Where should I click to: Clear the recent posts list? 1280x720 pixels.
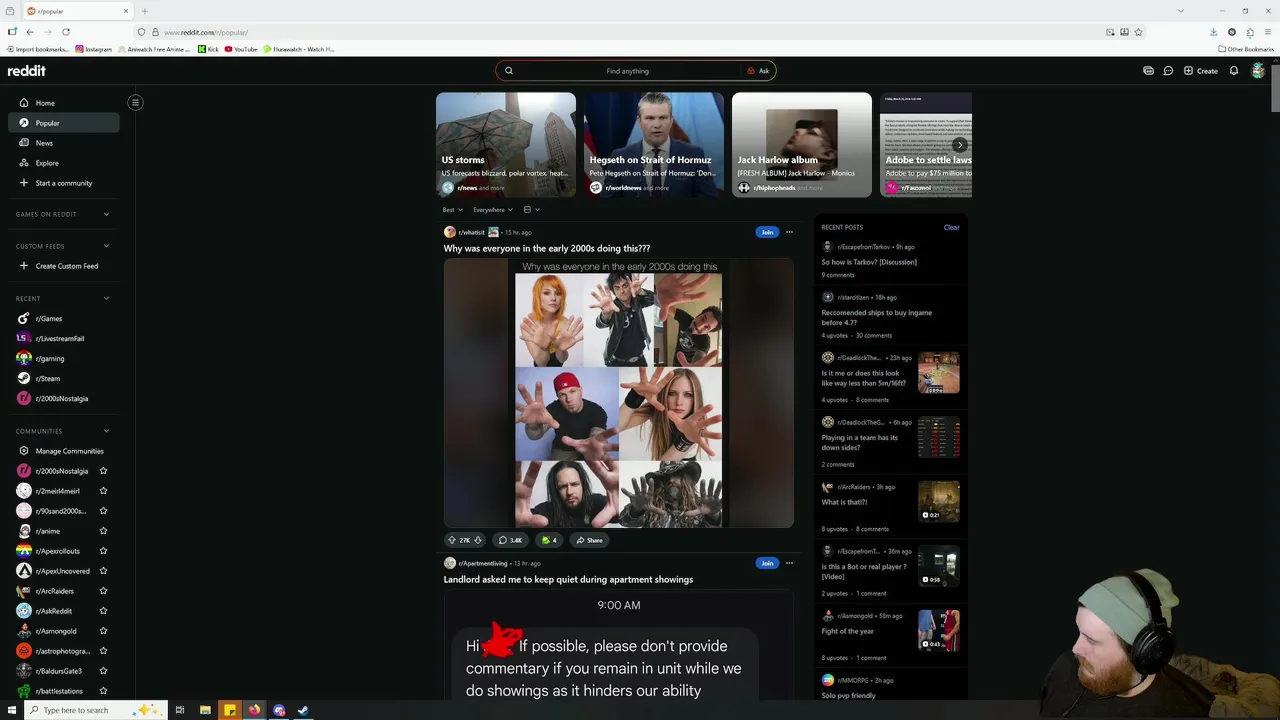tap(951, 227)
